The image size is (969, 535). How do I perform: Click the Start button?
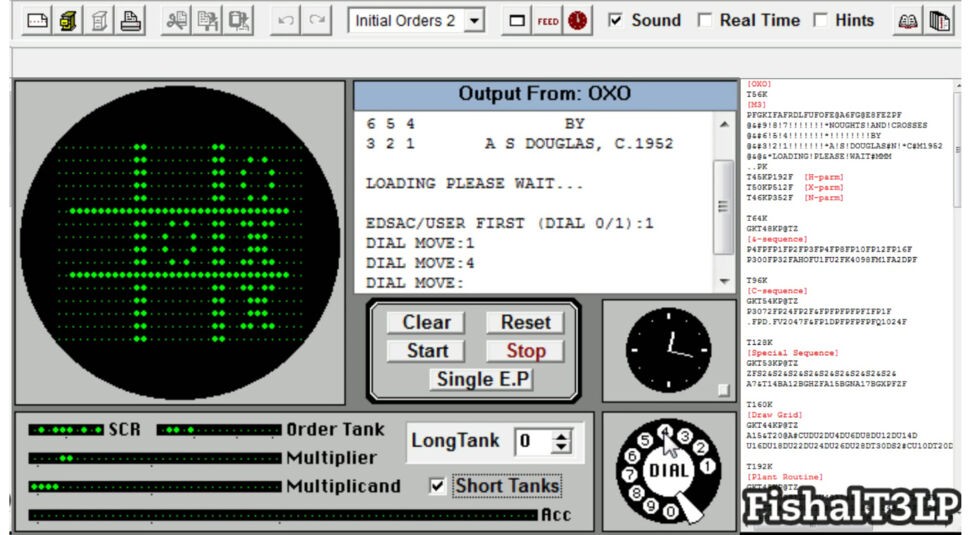426,350
